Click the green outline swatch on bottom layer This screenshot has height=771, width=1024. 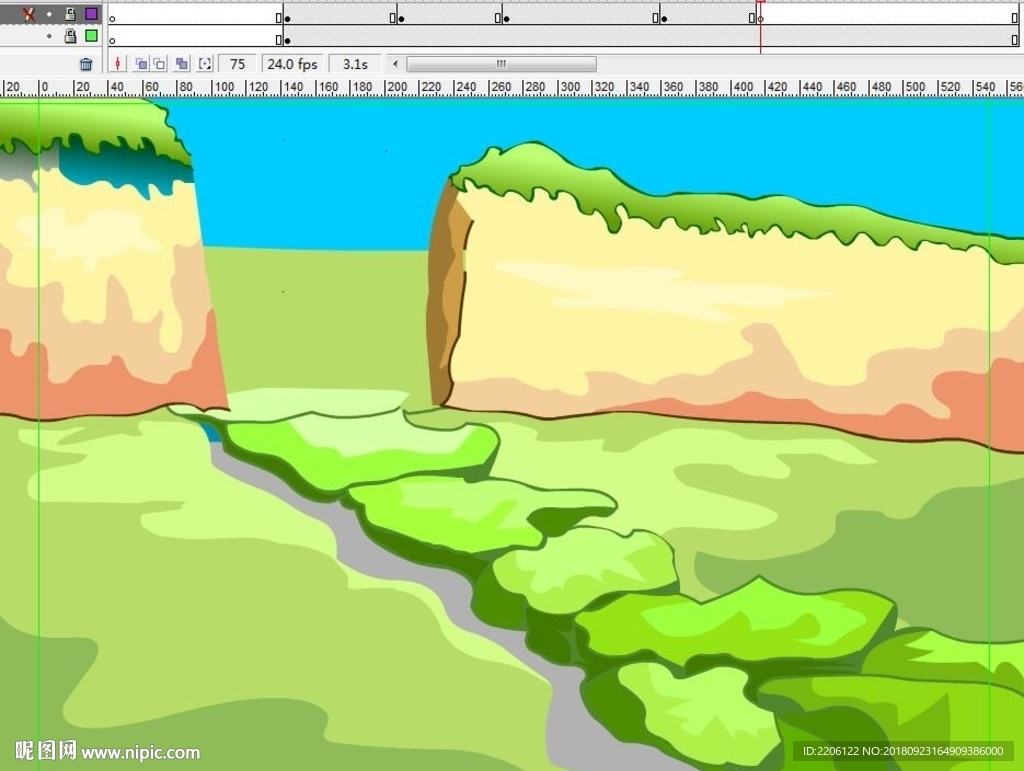pyautogui.click(x=91, y=36)
